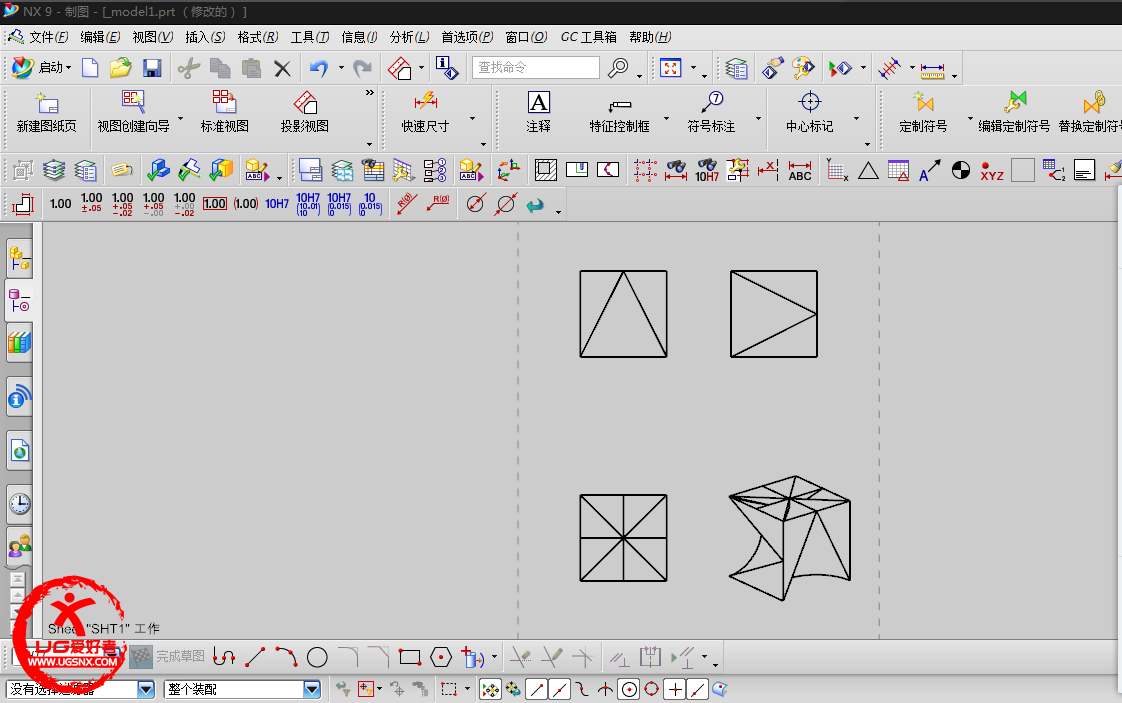The image size is (1122, 703).
Task: Click the triangle surface finish icon
Action: point(868,170)
